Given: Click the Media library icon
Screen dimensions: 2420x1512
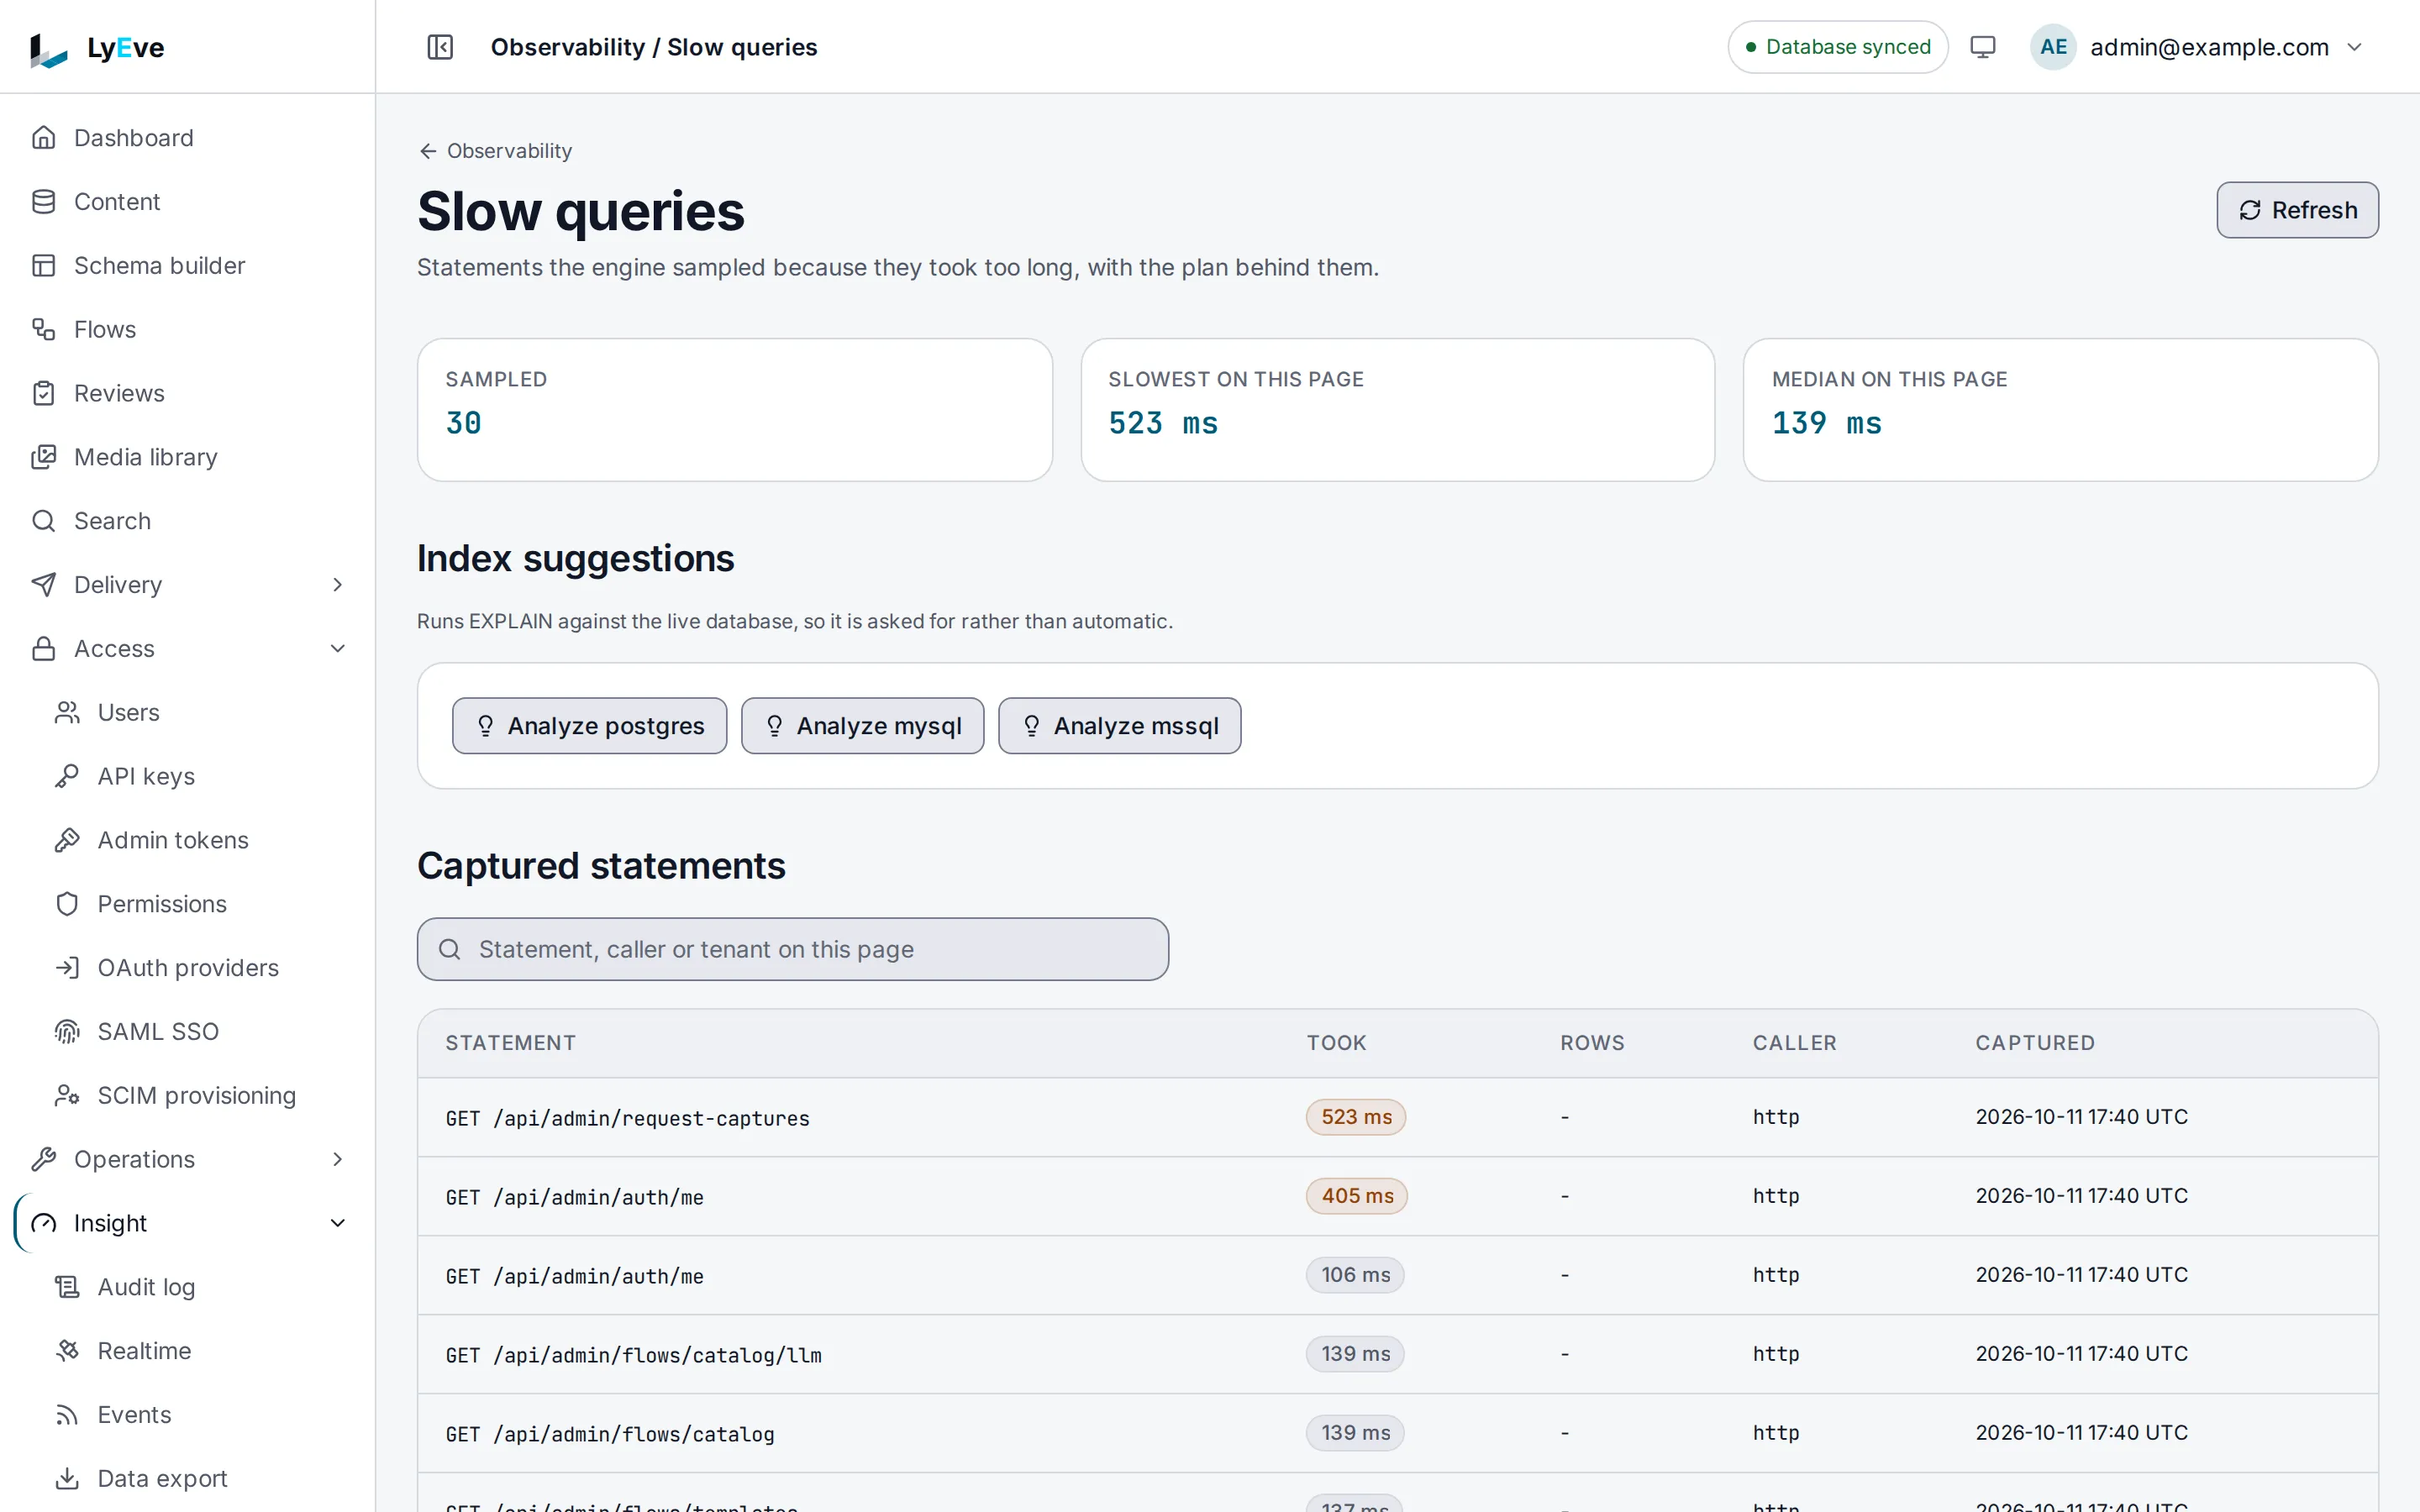Looking at the screenshot, I should pos(43,457).
